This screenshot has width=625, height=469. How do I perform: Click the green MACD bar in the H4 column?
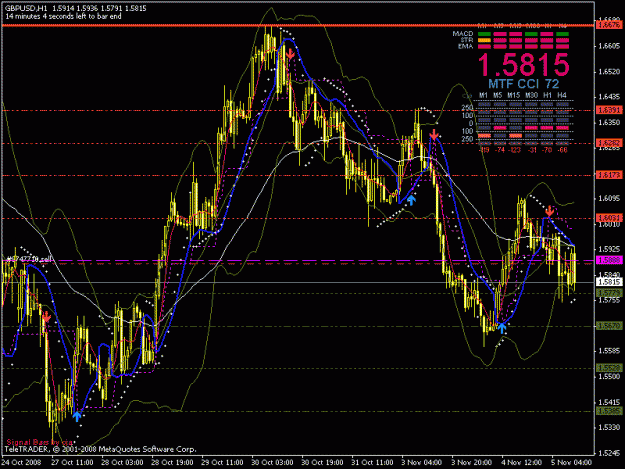point(562,34)
